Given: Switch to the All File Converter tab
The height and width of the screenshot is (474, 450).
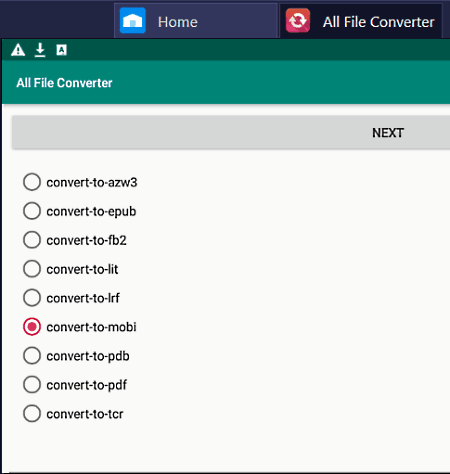Looking at the screenshot, I should (361, 21).
